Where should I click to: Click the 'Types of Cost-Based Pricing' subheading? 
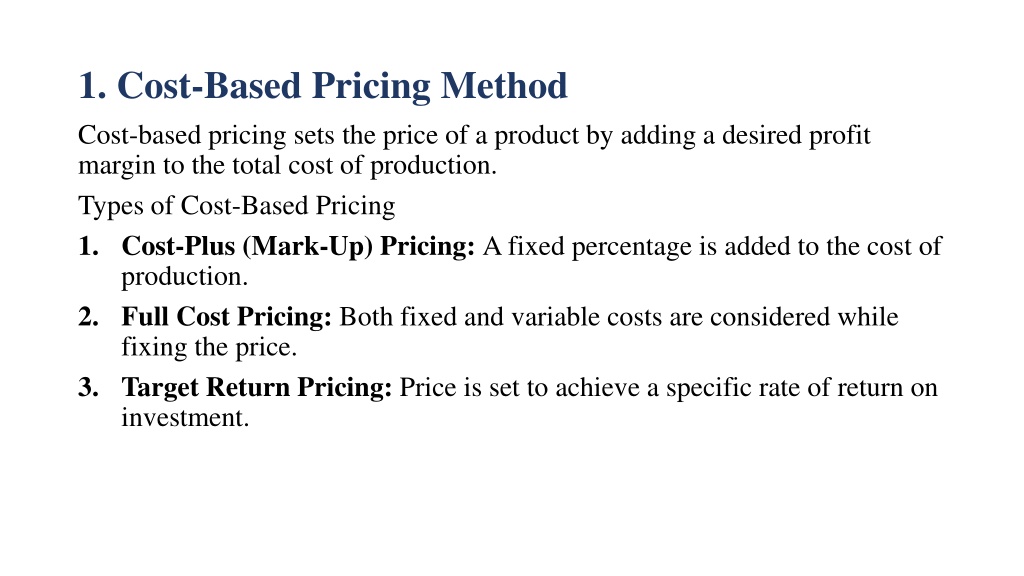click(x=236, y=206)
